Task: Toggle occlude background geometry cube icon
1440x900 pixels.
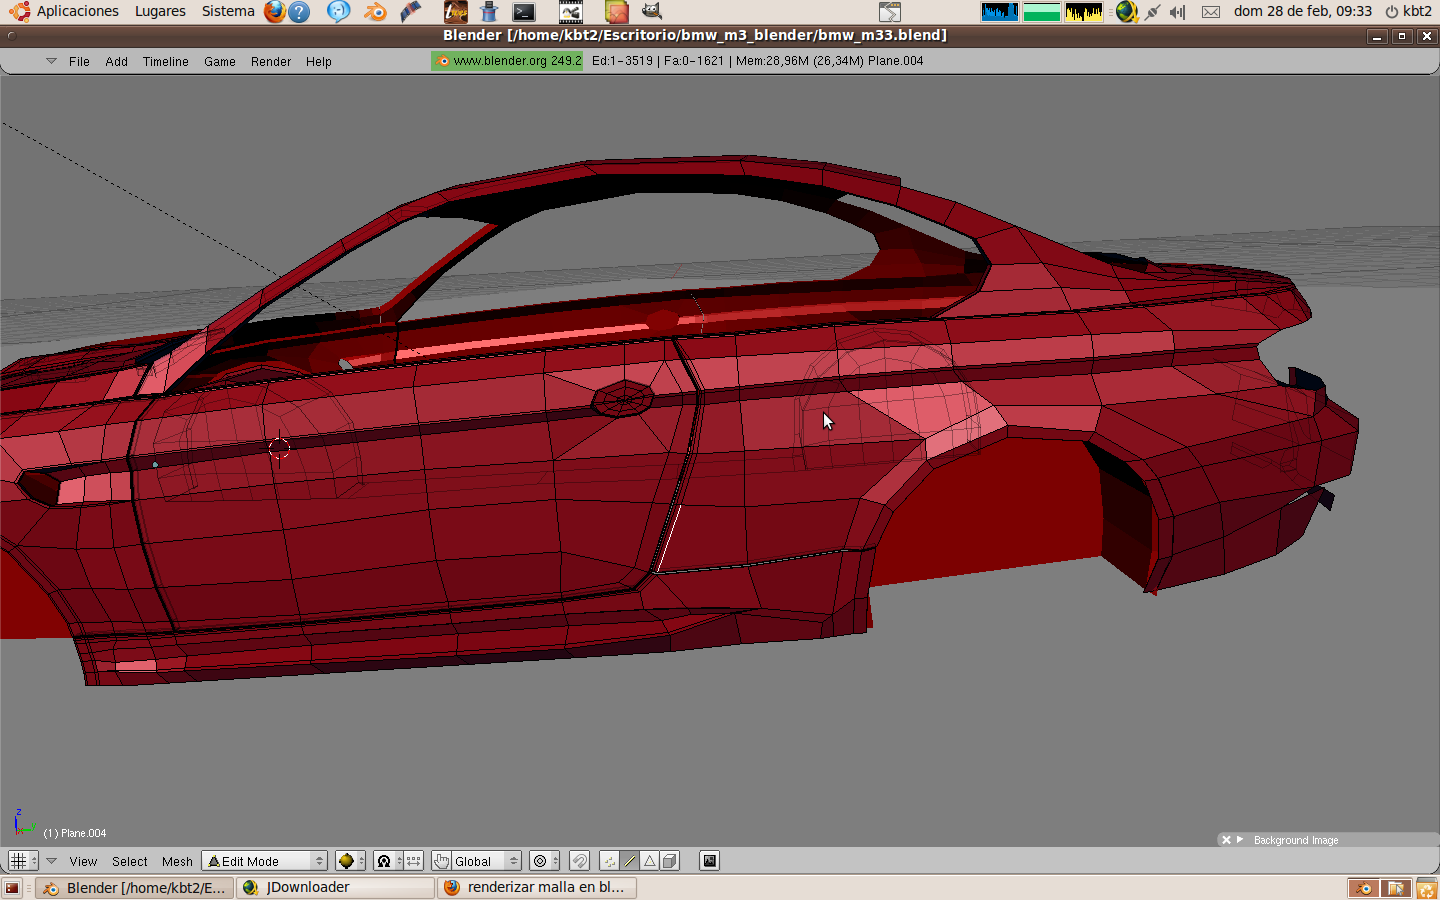Action: (670, 861)
